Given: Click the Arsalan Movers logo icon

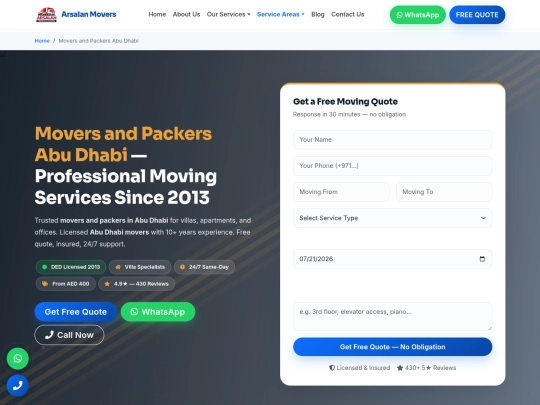Looking at the screenshot, I should coord(46,14).
